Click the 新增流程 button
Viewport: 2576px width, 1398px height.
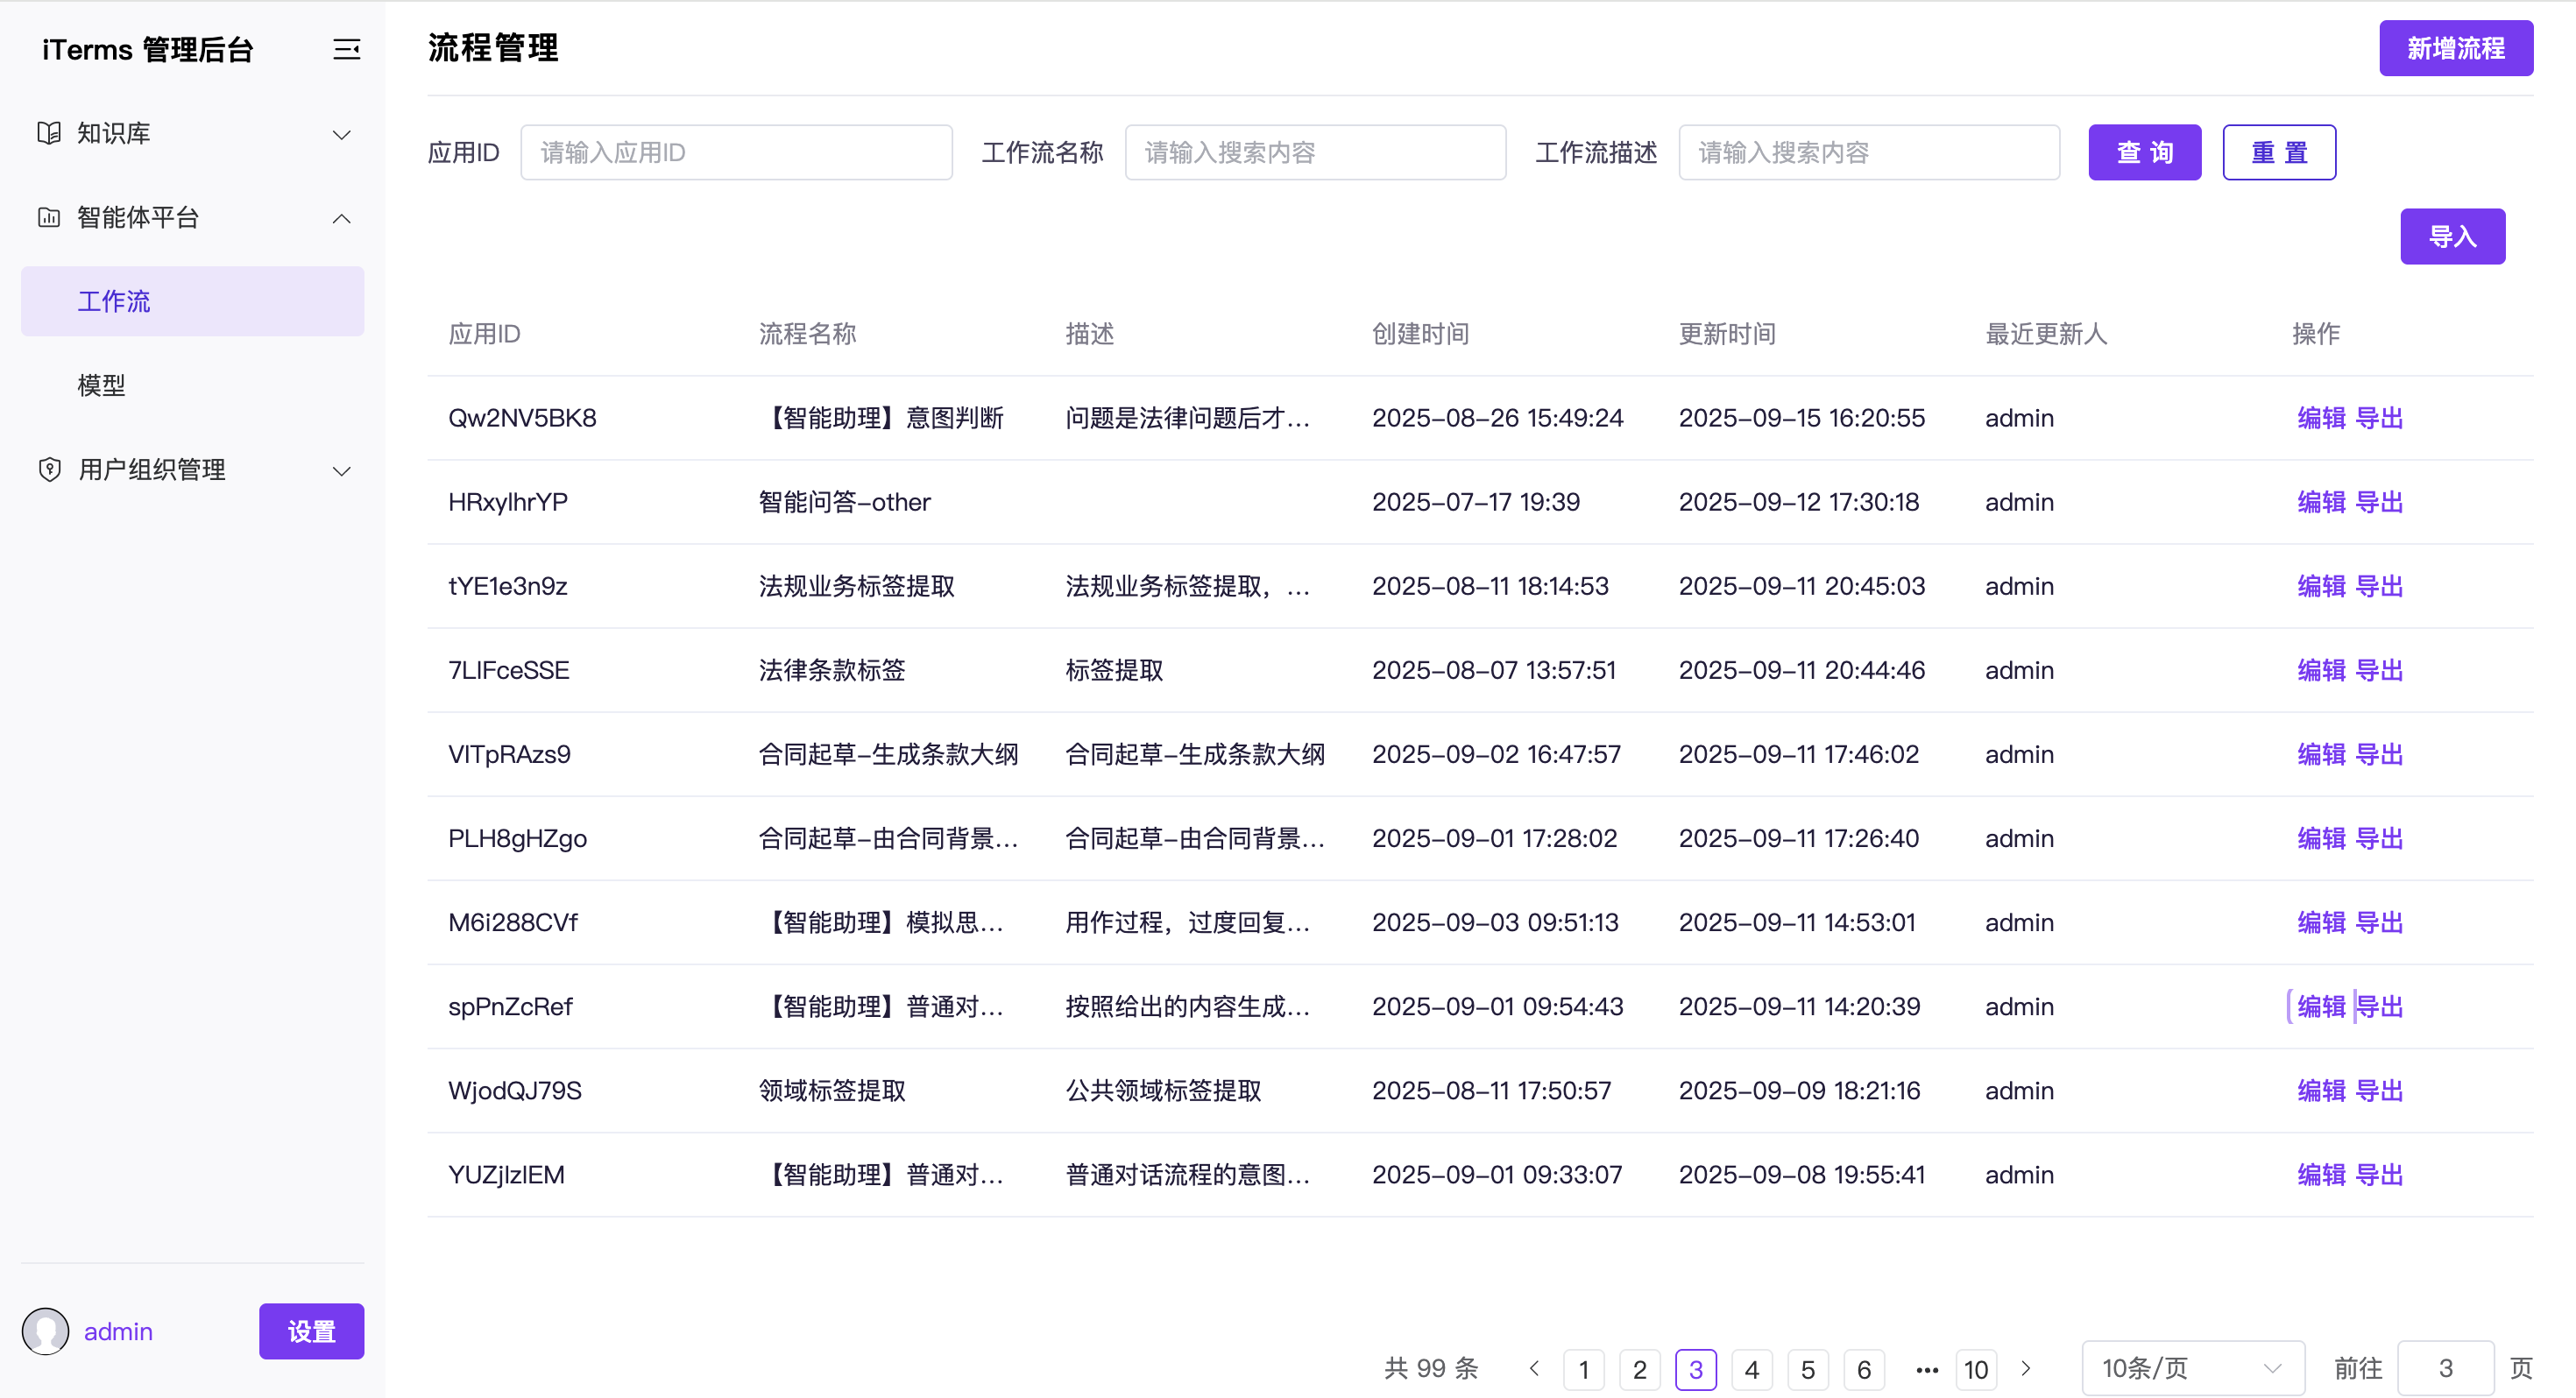[2455, 48]
